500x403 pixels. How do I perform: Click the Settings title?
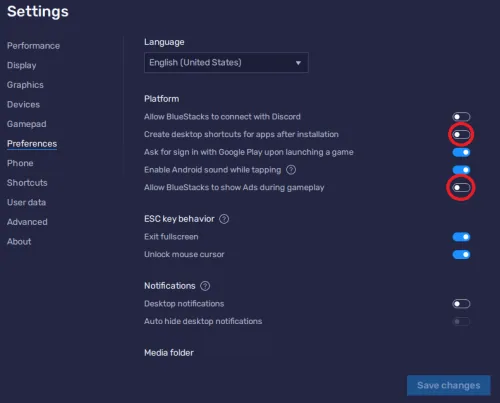[x=38, y=11]
